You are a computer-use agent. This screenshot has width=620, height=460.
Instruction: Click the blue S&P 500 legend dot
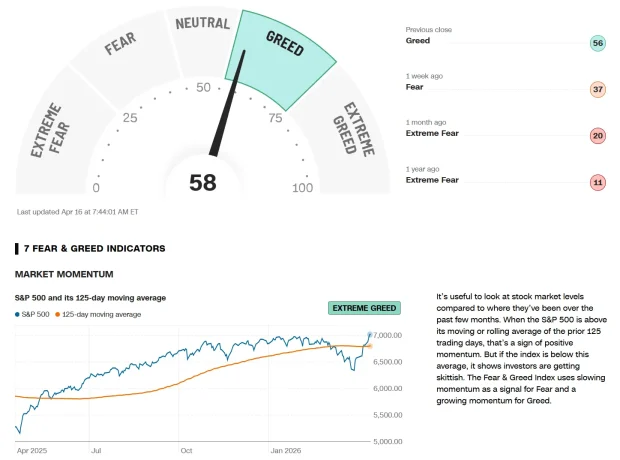pos(18,314)
